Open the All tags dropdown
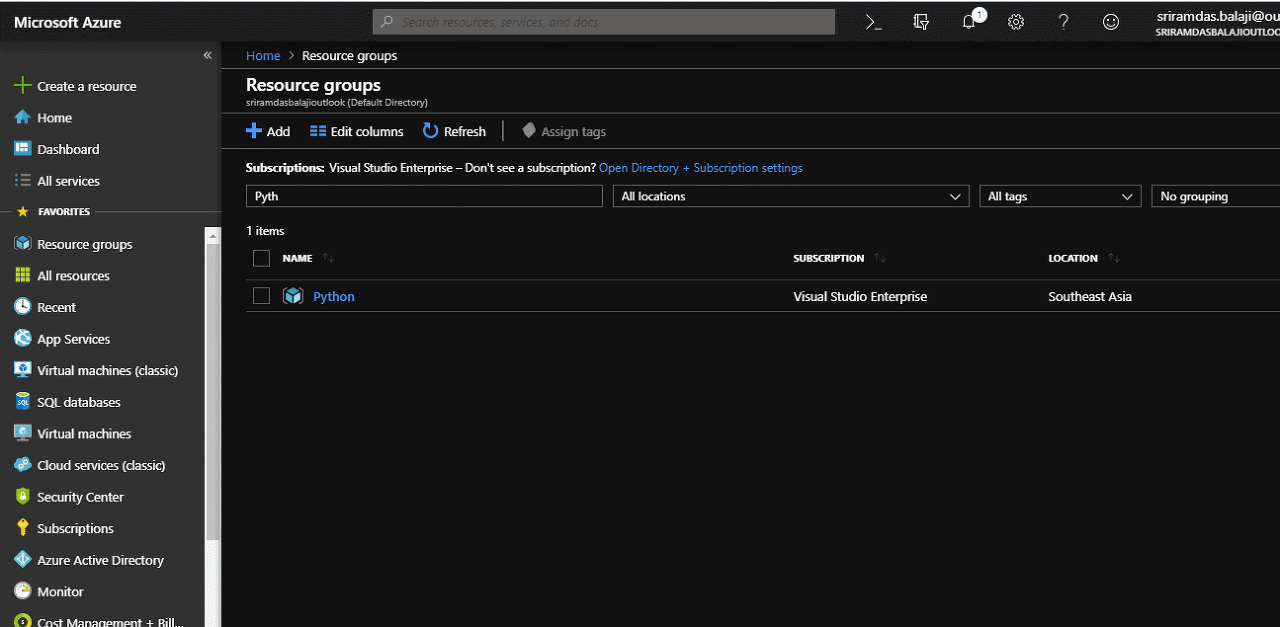Viewport: 1280px width, 627px height. pyautogui.click(x=1060, y=196)
